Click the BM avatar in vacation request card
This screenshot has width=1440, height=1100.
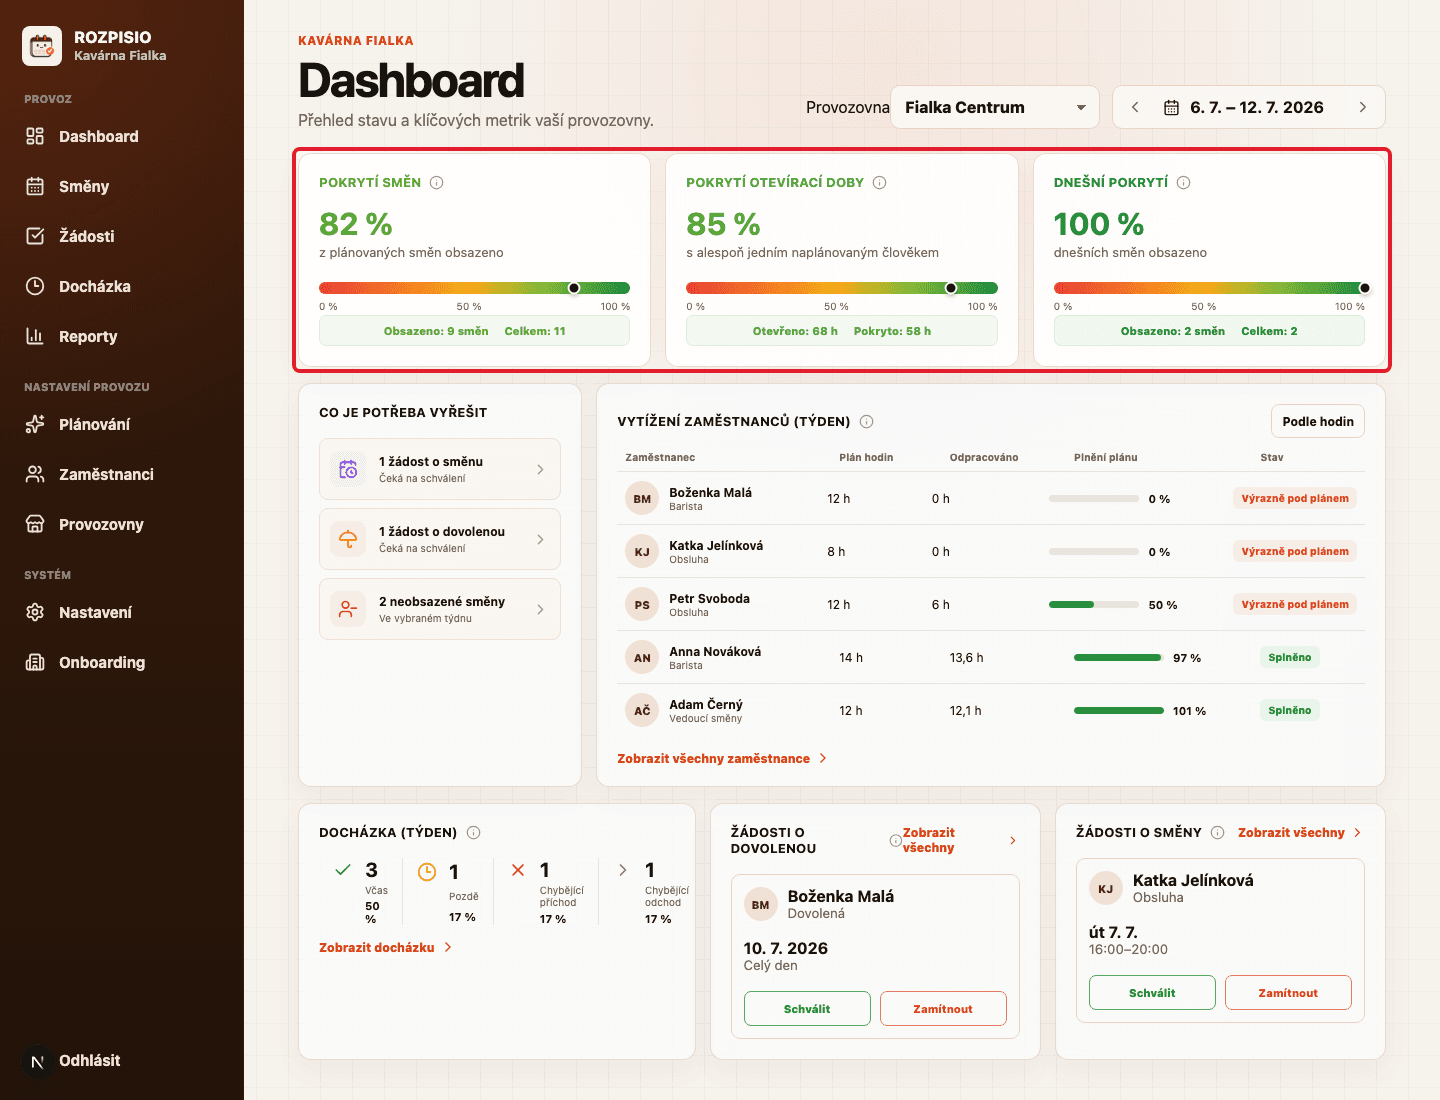click(x=760, y=904)
